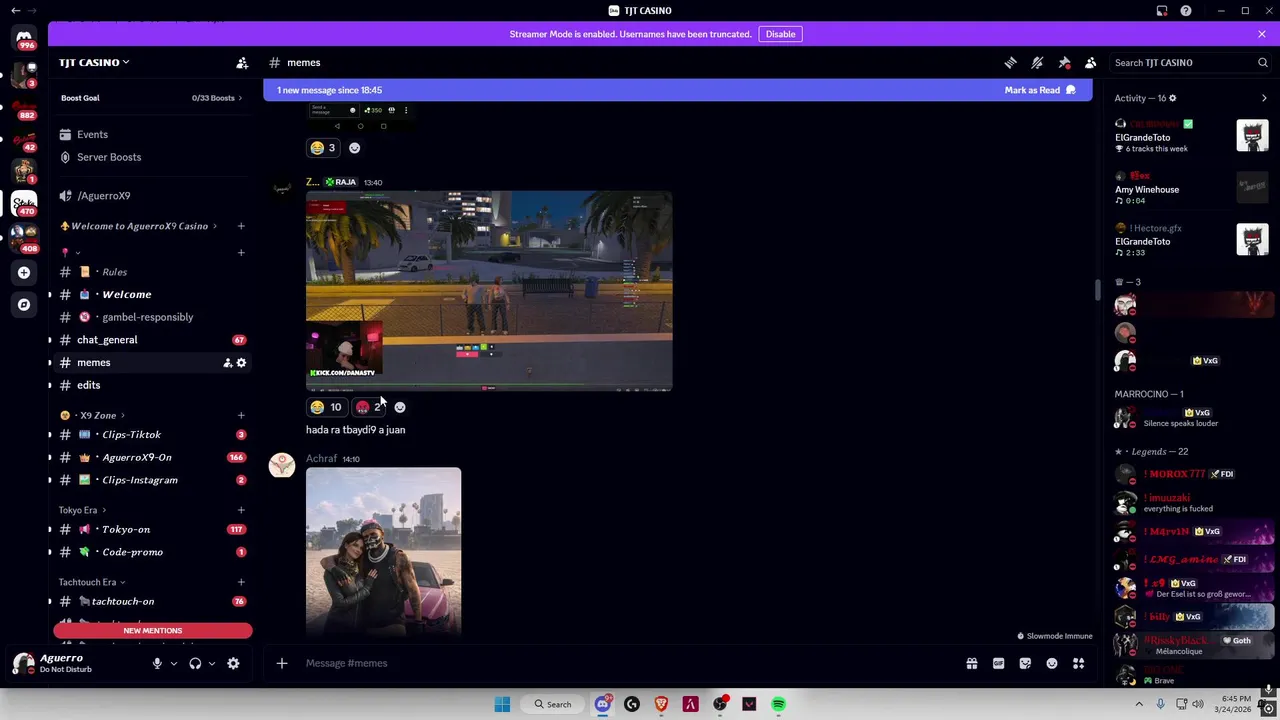Dismiss the Streamer Mode banner
Image resolution: width=1280 pixels, height=720 pixels.
point(1262,34)
